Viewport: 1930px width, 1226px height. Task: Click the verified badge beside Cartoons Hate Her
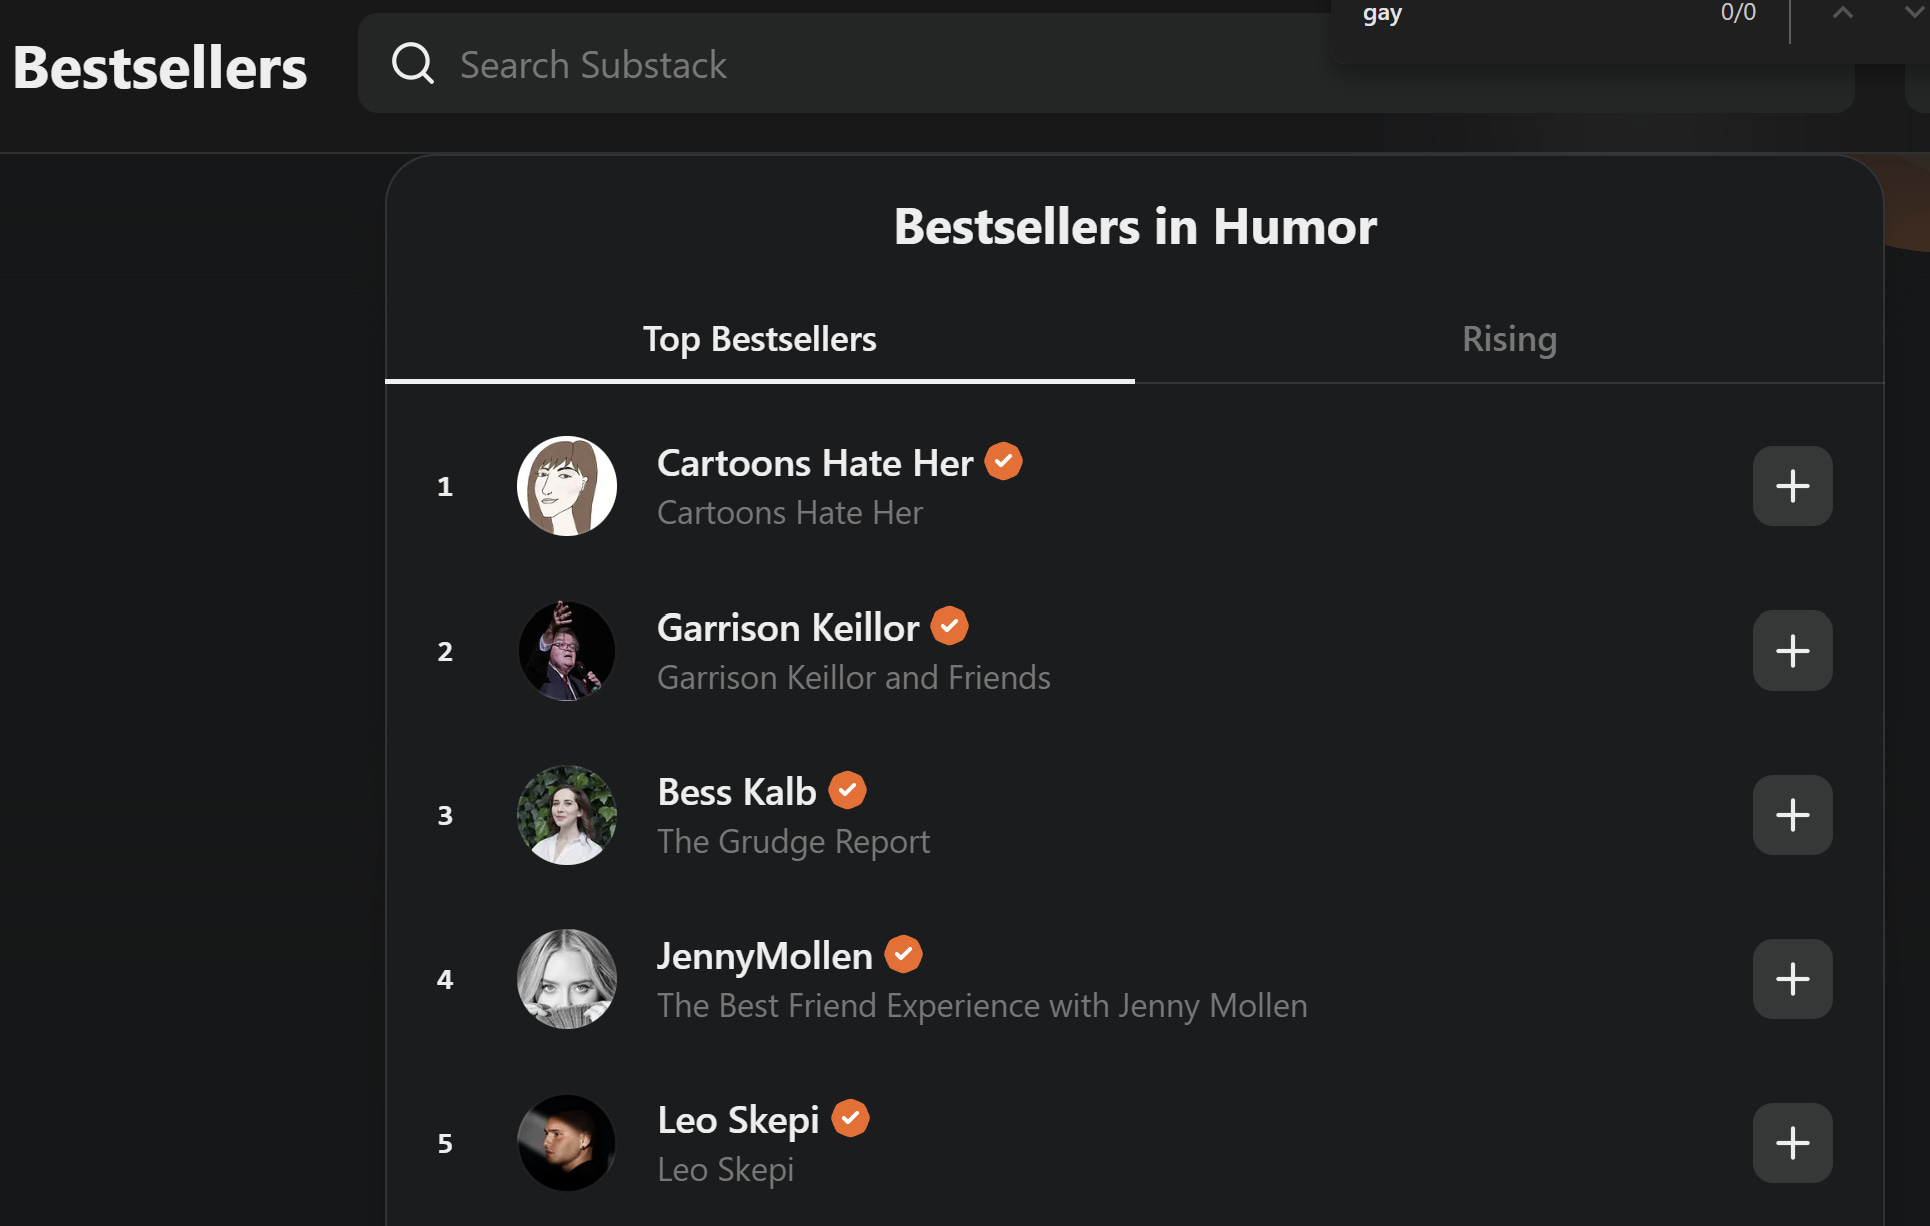pos(1003,461)
